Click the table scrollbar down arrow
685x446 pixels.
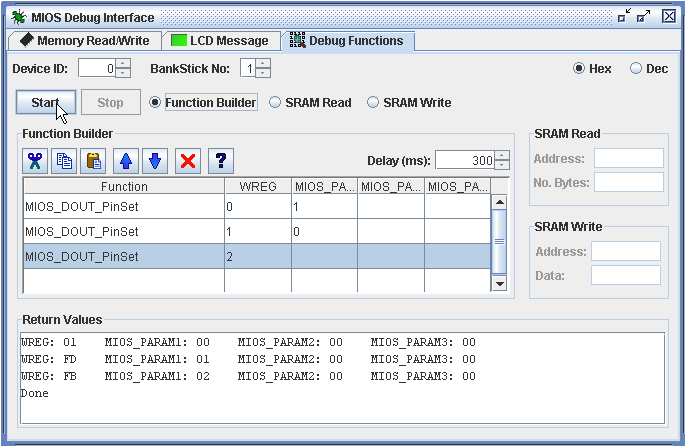499,284
